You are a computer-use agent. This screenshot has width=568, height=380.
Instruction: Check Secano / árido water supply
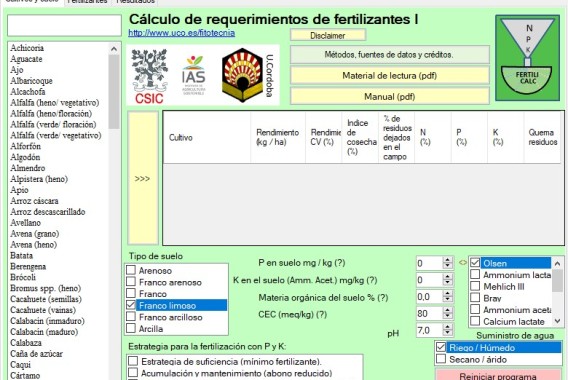click(441, 359)
